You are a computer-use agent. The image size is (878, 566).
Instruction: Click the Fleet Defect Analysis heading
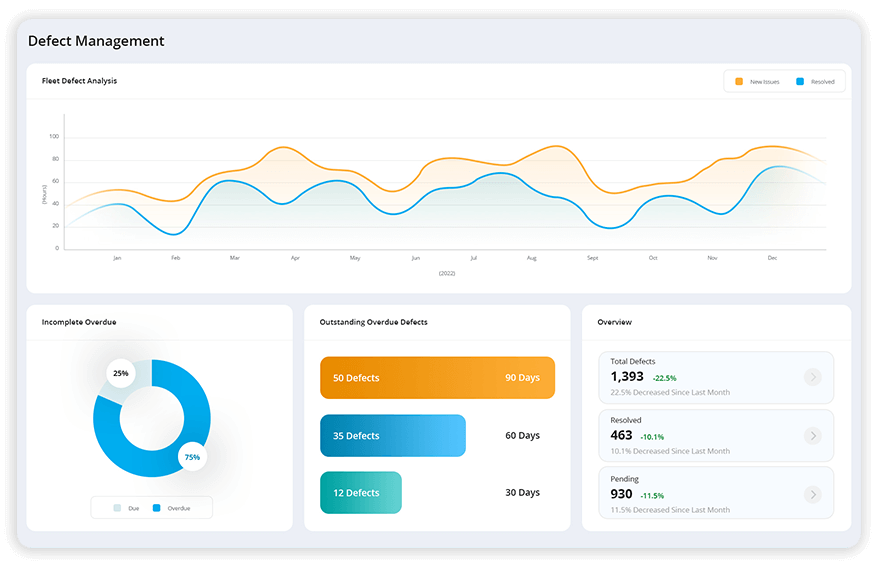tap(79, 81)
